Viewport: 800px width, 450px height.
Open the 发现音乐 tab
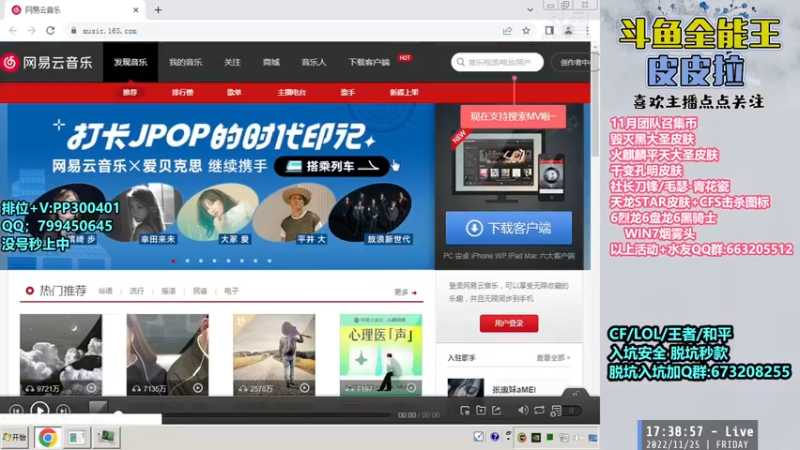coord(131,62)
